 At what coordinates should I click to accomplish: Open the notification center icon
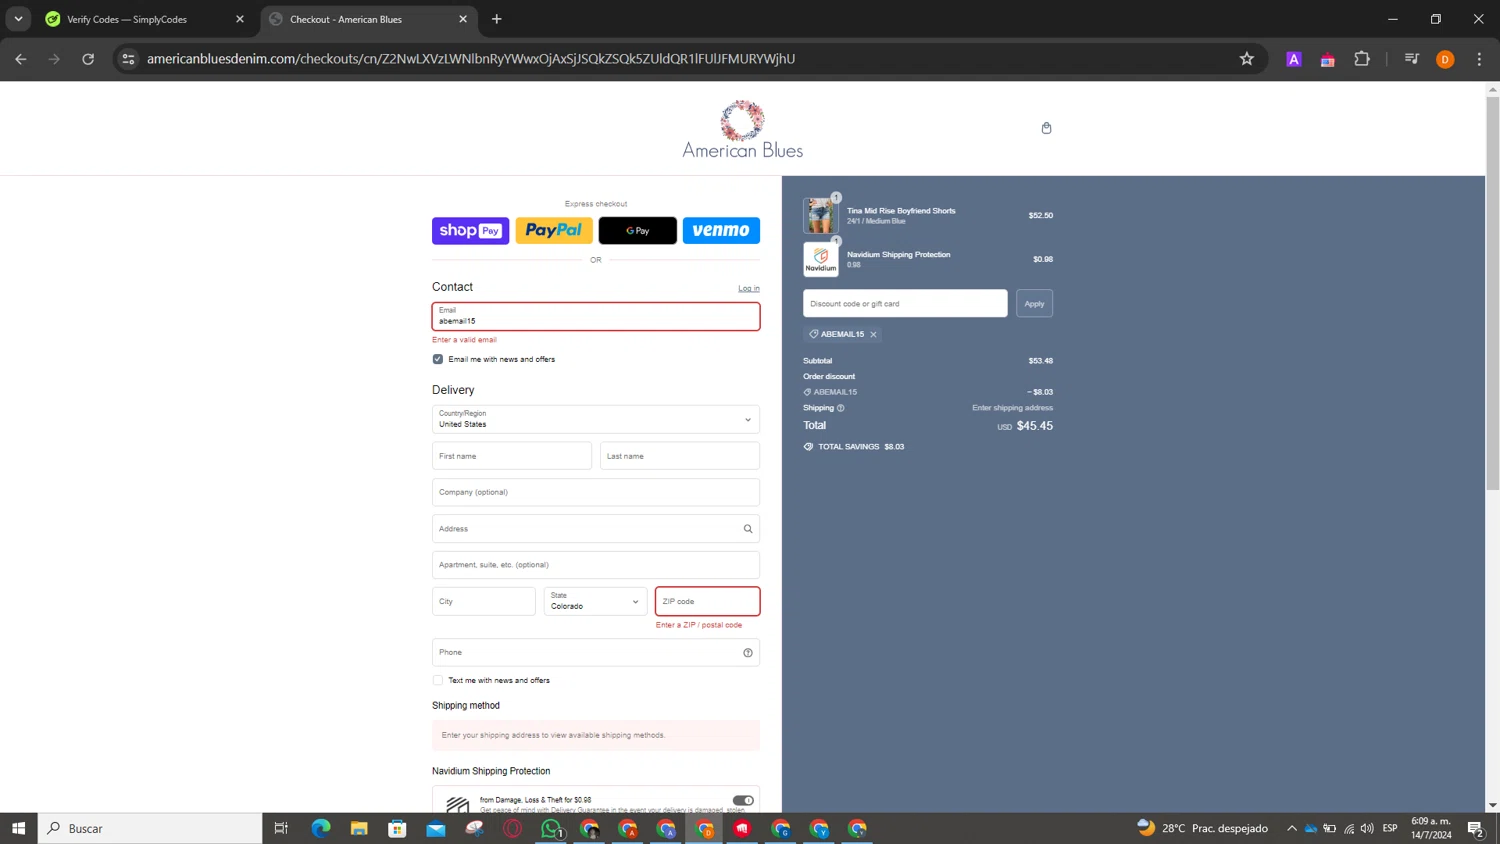click(1475, 828)
